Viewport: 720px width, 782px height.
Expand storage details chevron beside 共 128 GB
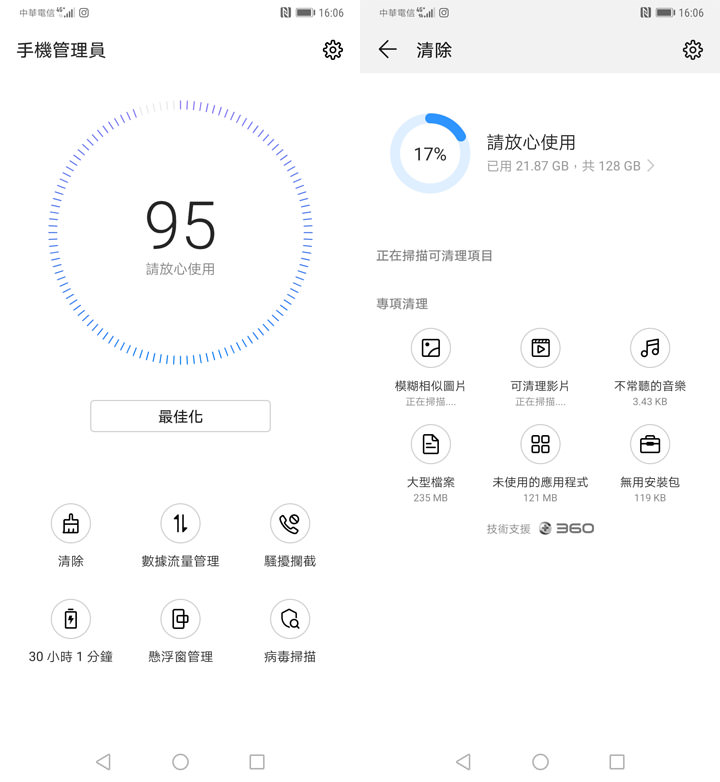pyautogui.click(x=650, y=166)
